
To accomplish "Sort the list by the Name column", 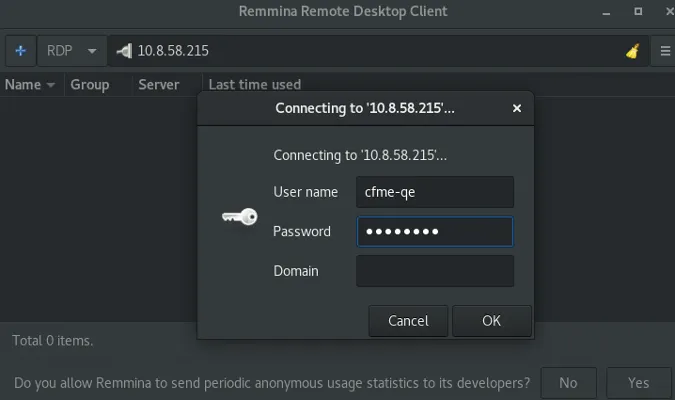I will click(x=30, y=85).
